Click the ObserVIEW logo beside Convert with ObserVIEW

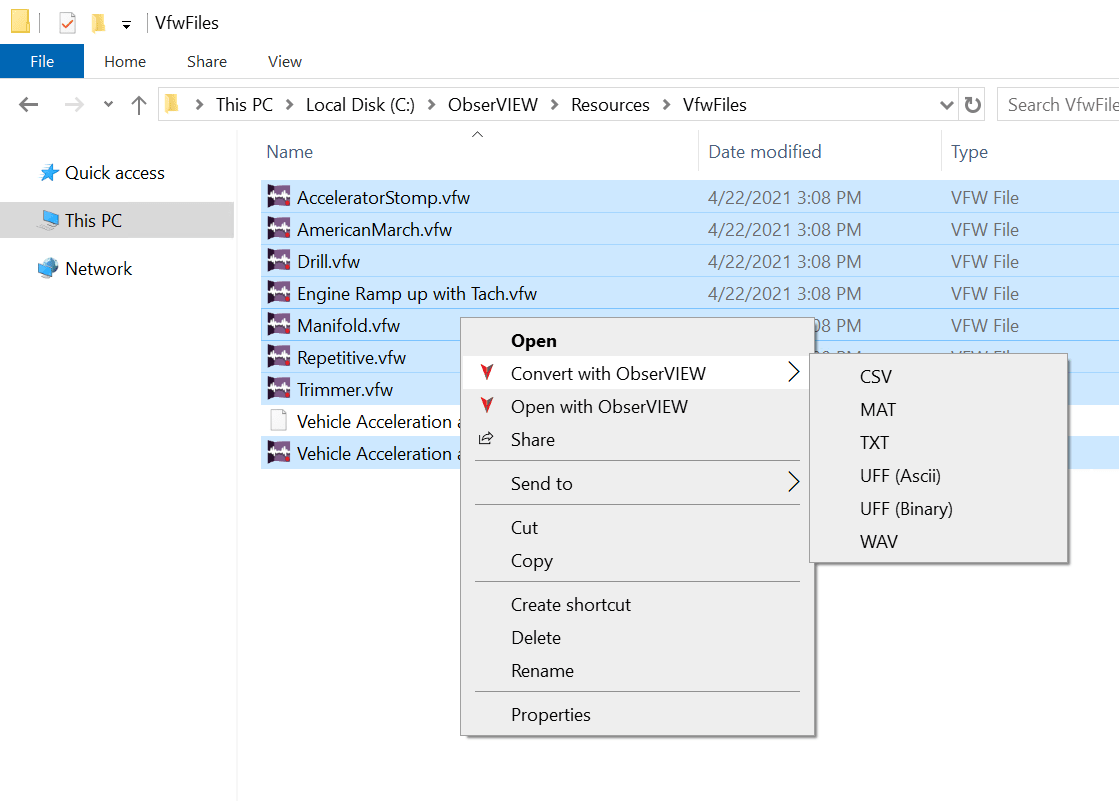point(487,372)
